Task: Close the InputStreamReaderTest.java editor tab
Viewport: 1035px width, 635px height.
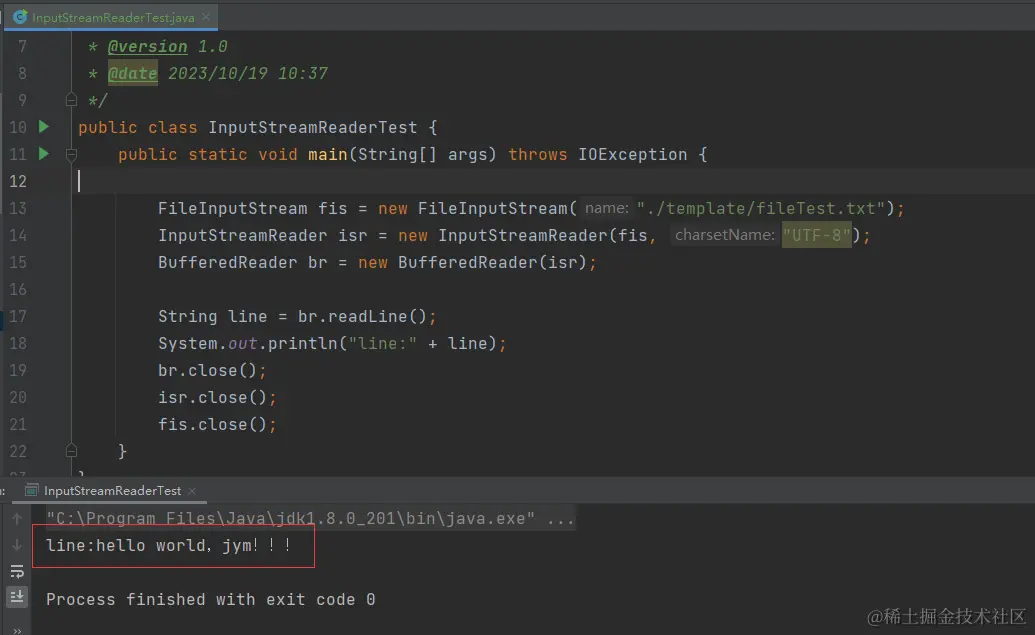Action: (206, 17)
